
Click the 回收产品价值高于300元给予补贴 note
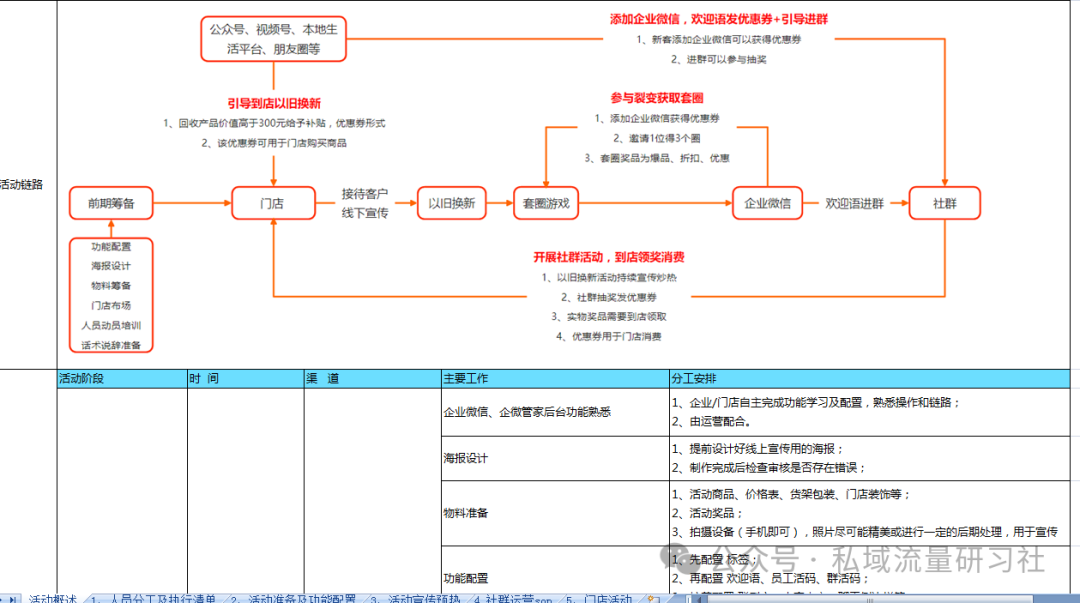pos(274,123)
